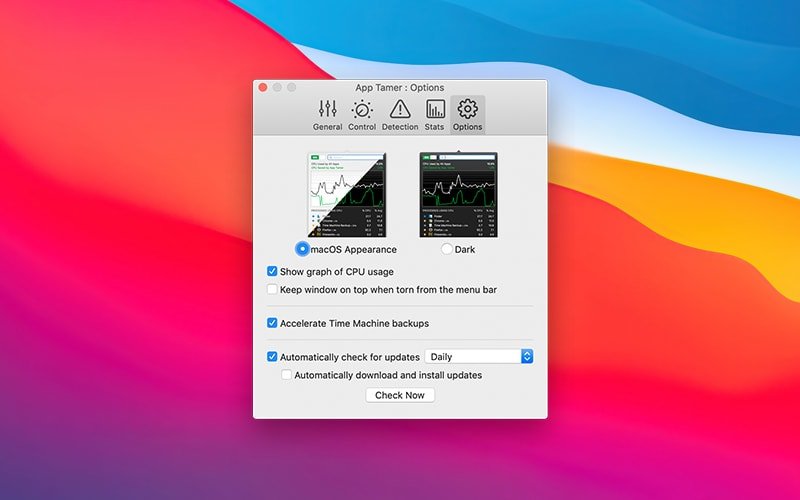The width and height of the screenshot is (800, 500).
Task: Open the General sliders tab
Action: pyautogui.click(x=327, y=115)
